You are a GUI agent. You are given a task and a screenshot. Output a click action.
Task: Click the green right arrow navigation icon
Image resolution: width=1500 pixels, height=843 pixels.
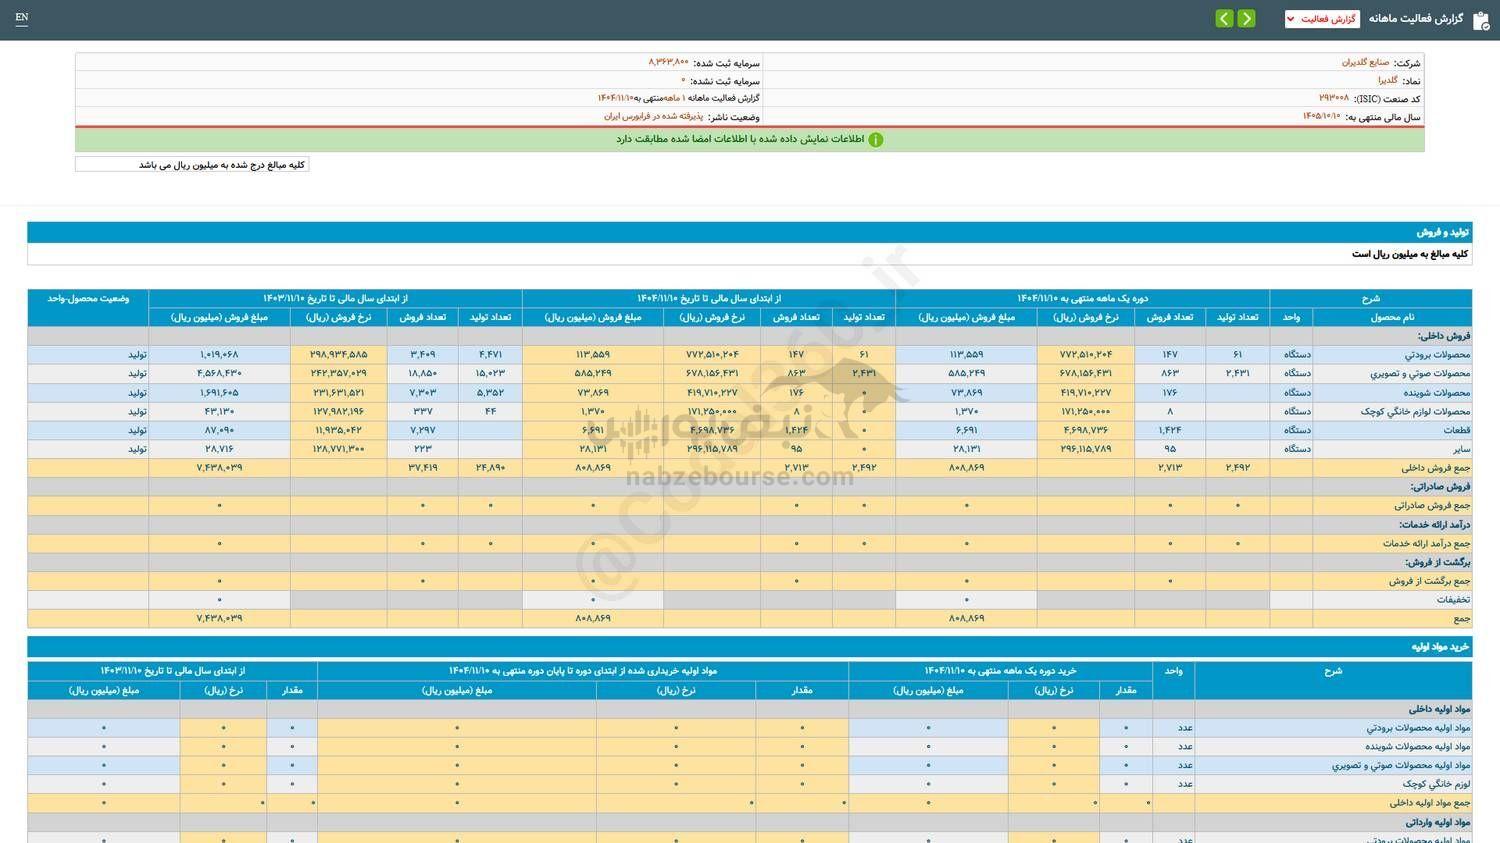point(1246,18)
